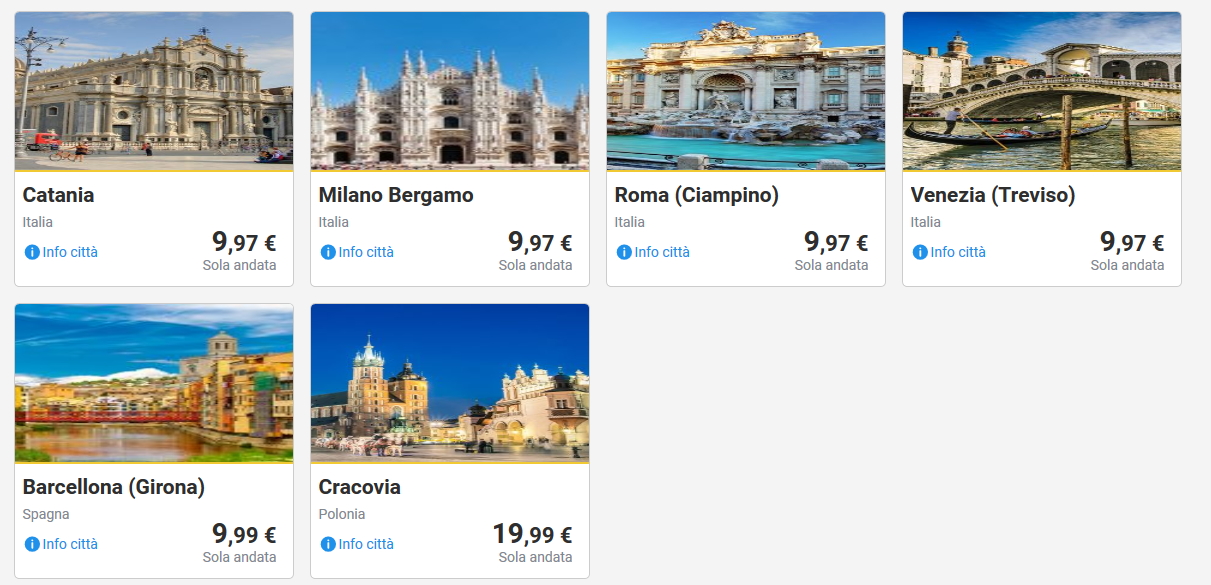
Task: Click the info icon on Milano Bergamo card
Action: pos(328,252)
